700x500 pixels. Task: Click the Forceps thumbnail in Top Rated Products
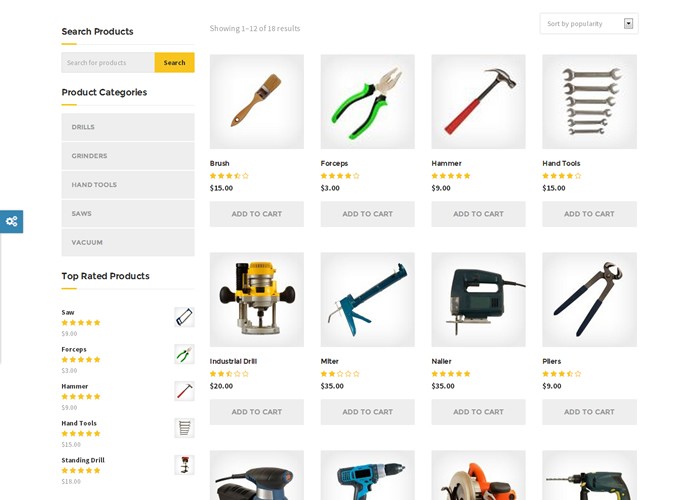[x=184, y=354]
